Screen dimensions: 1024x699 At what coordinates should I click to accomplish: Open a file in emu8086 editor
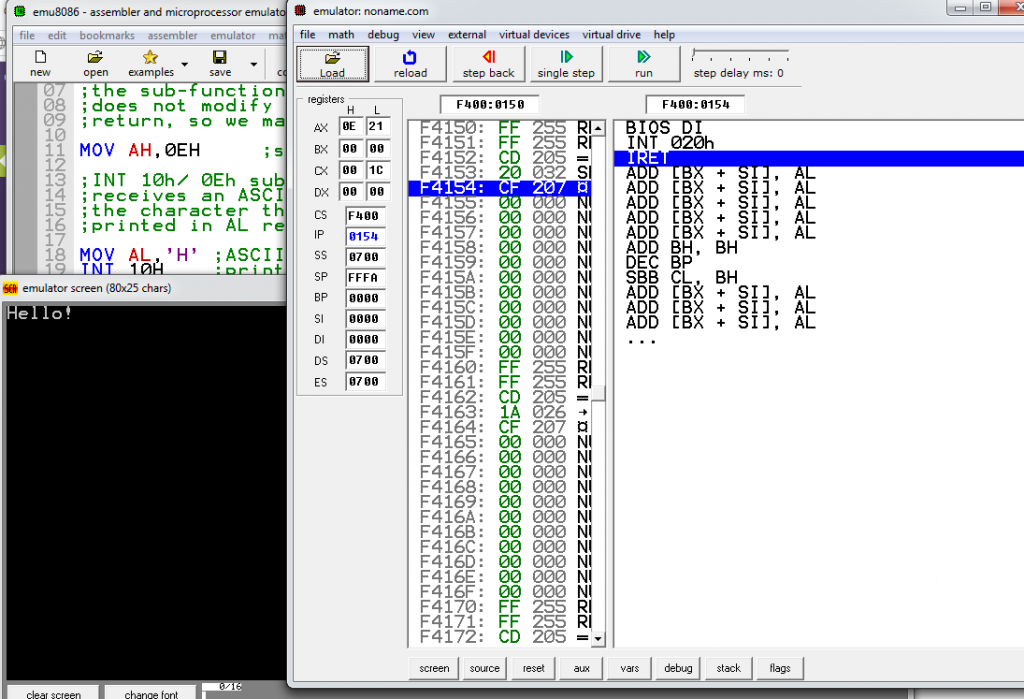[95, 63]
